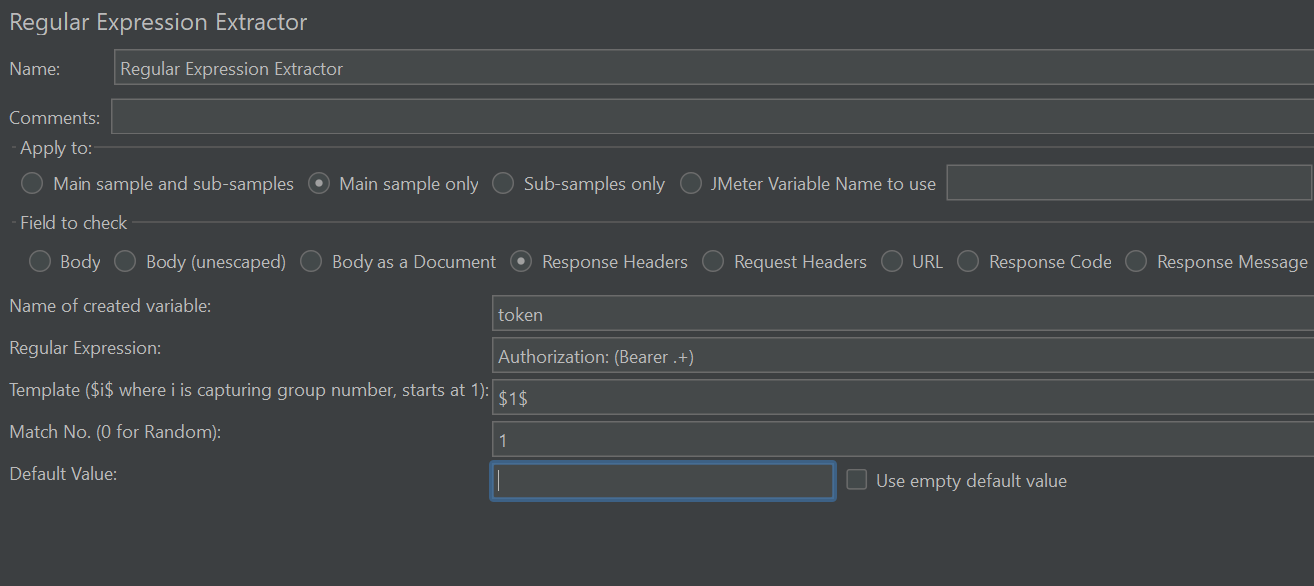Select Body as a Document option
1314x586 pixels.
(x=312, y=262)
